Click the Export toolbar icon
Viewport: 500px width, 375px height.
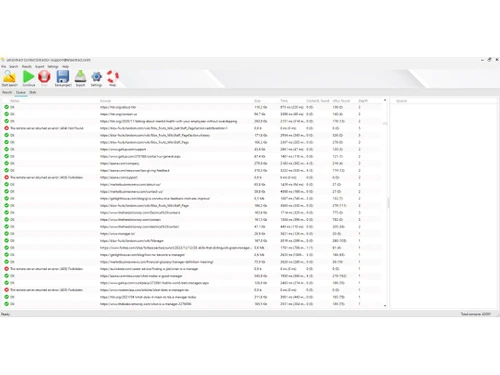pyautogui.click(x=80, y=77)
